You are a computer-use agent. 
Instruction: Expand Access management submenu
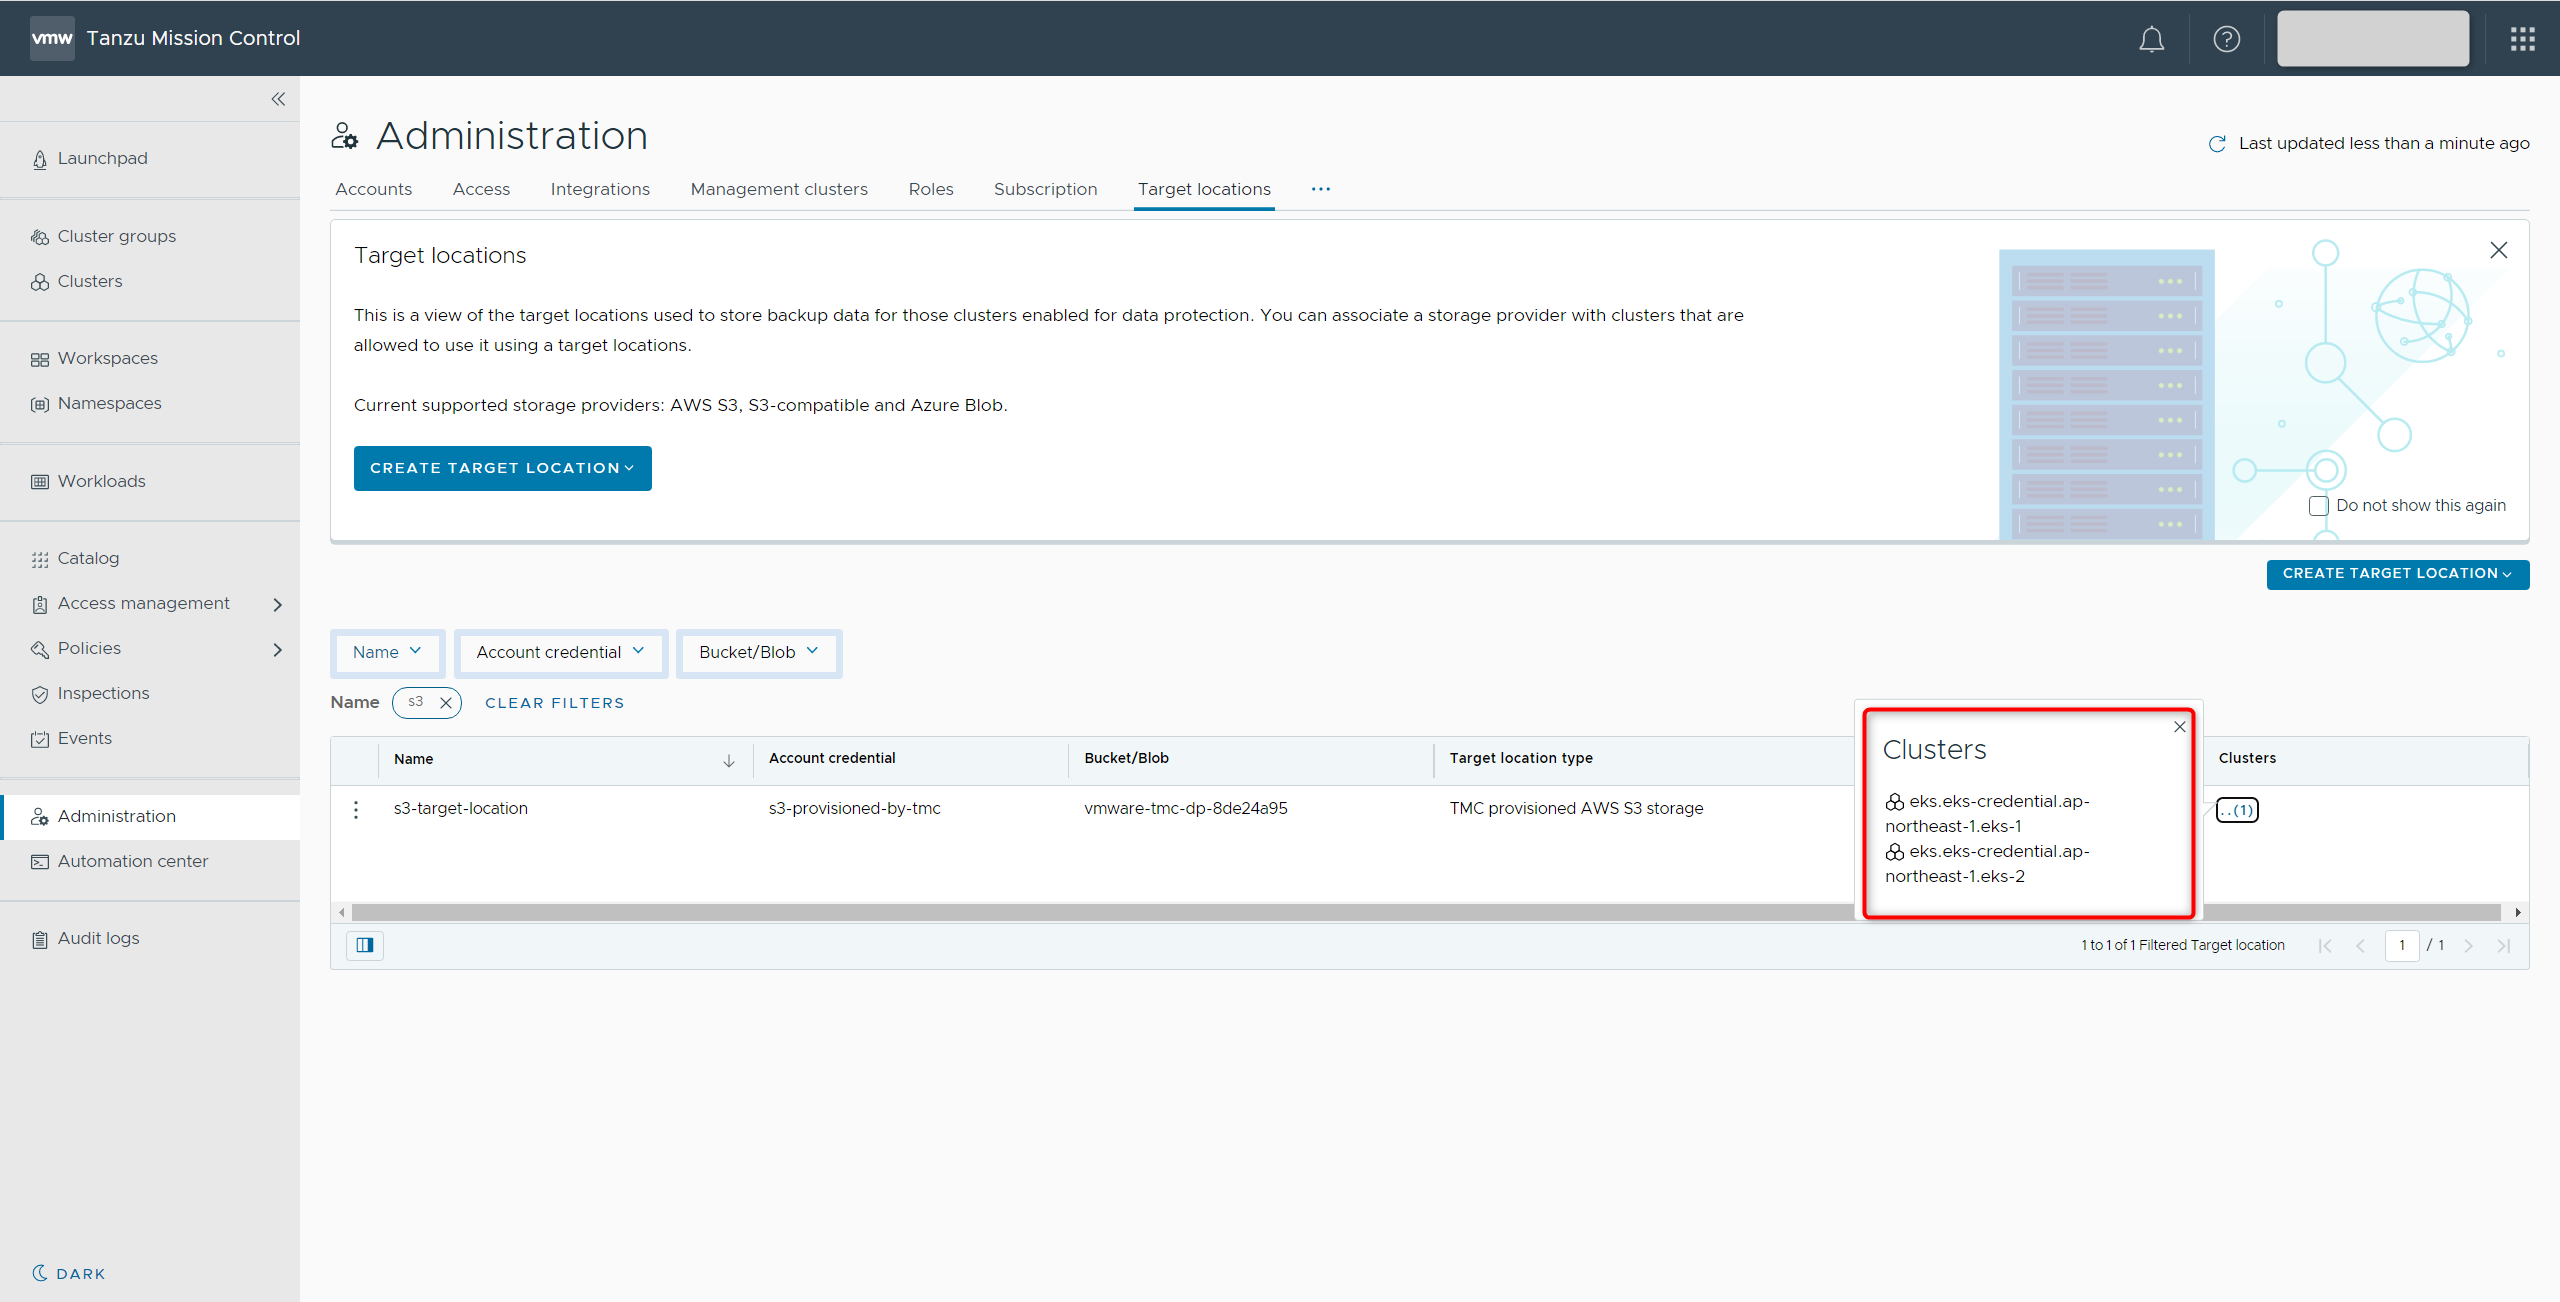pos(278,604)
